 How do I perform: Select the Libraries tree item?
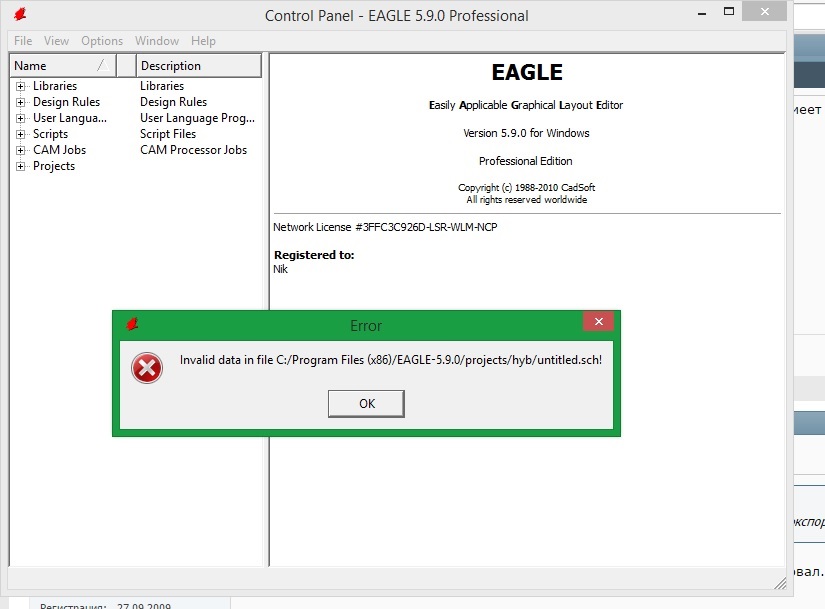(55, 86)
